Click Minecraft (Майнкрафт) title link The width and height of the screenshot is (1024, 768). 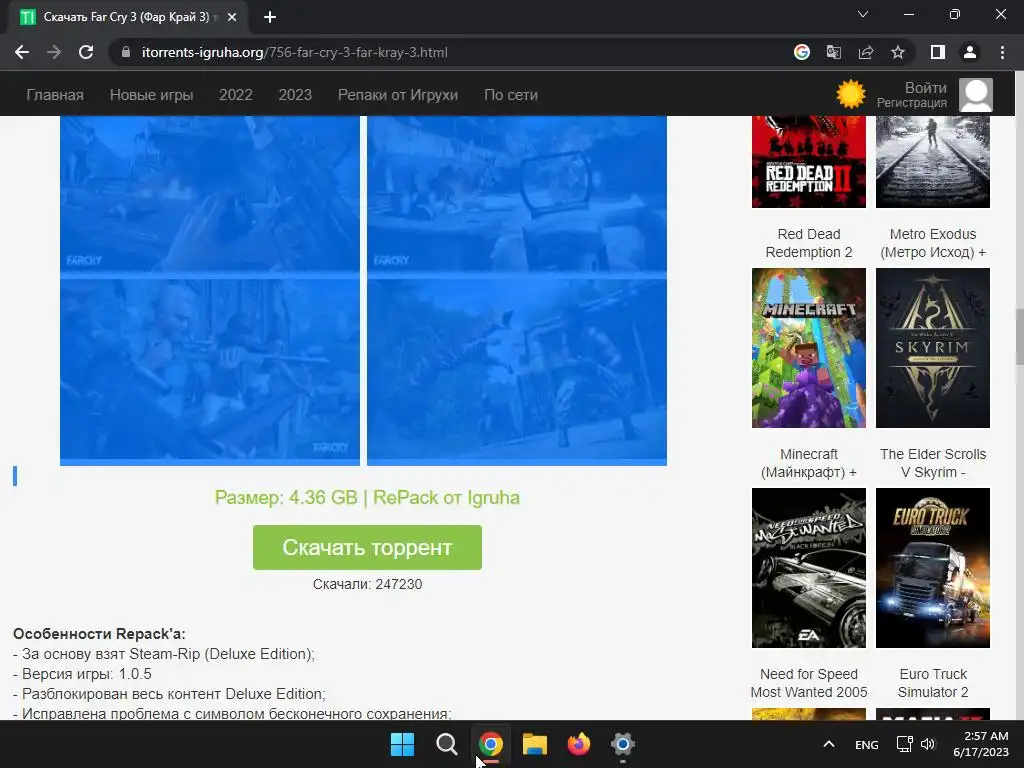pyautogui.click(x=808, y=463)
